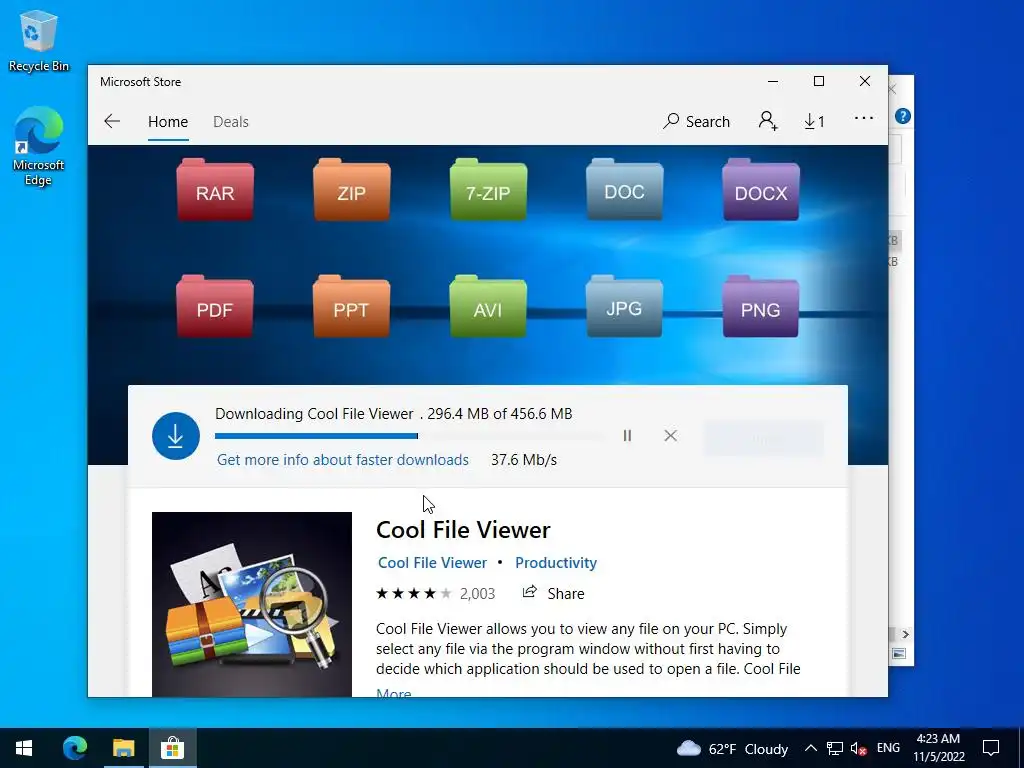The width and height of the screenshot is (1024, 768).
Task: Open downloads and updates indicator
Action: (x=814, y=121)
